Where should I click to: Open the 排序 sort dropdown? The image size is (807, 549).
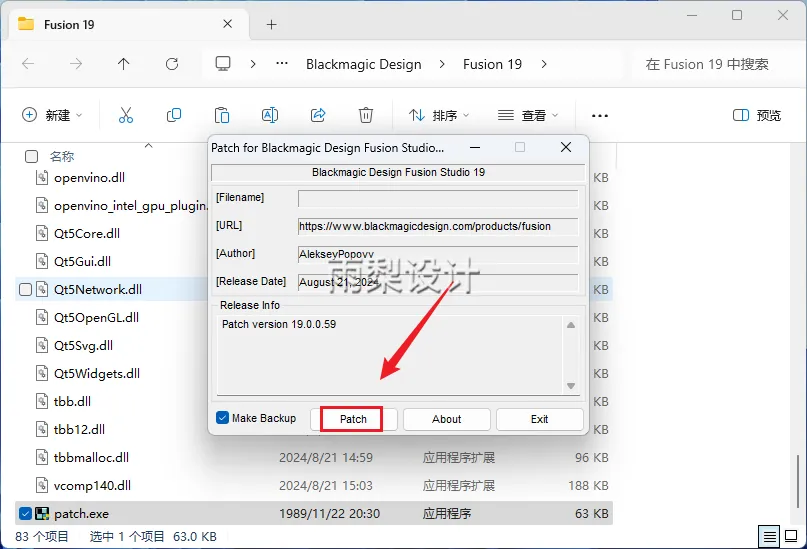tap(438, 115)
